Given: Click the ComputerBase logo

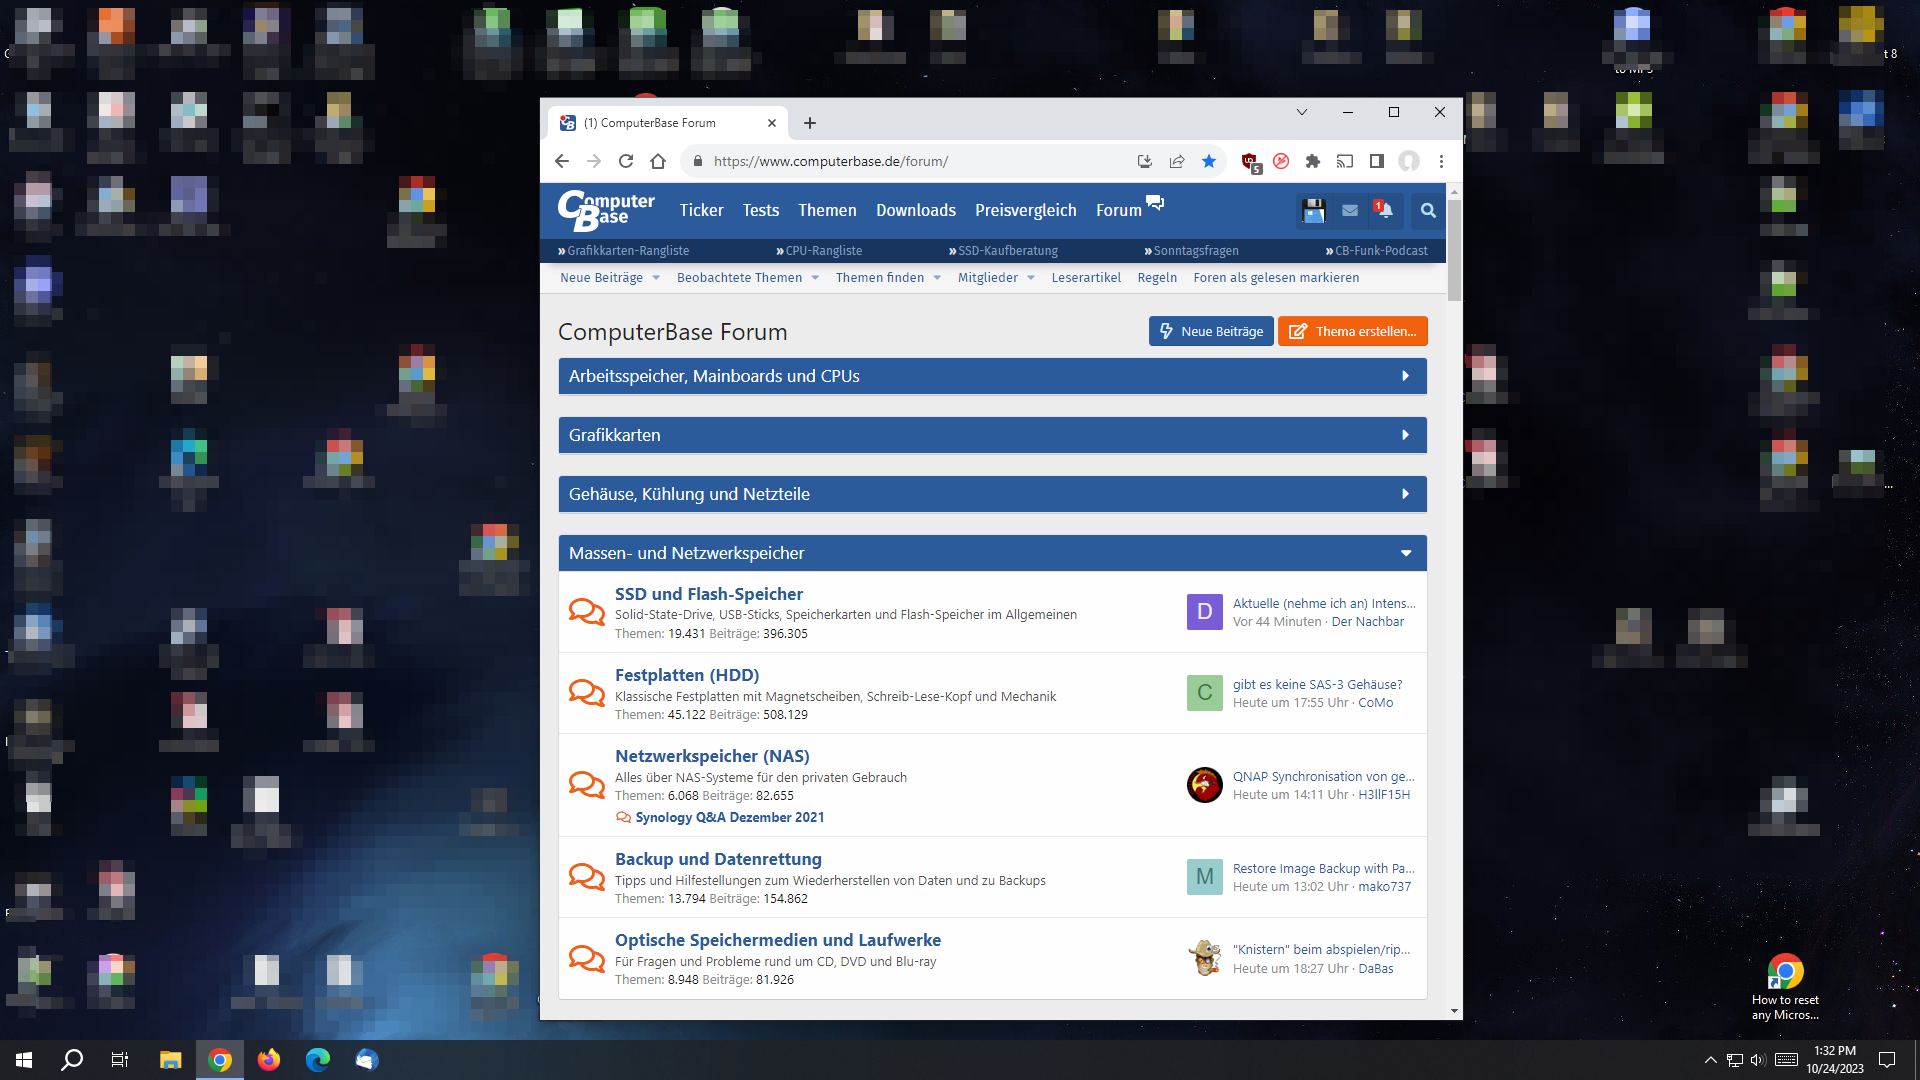Looking at the screenshot, I should [606, 210].
